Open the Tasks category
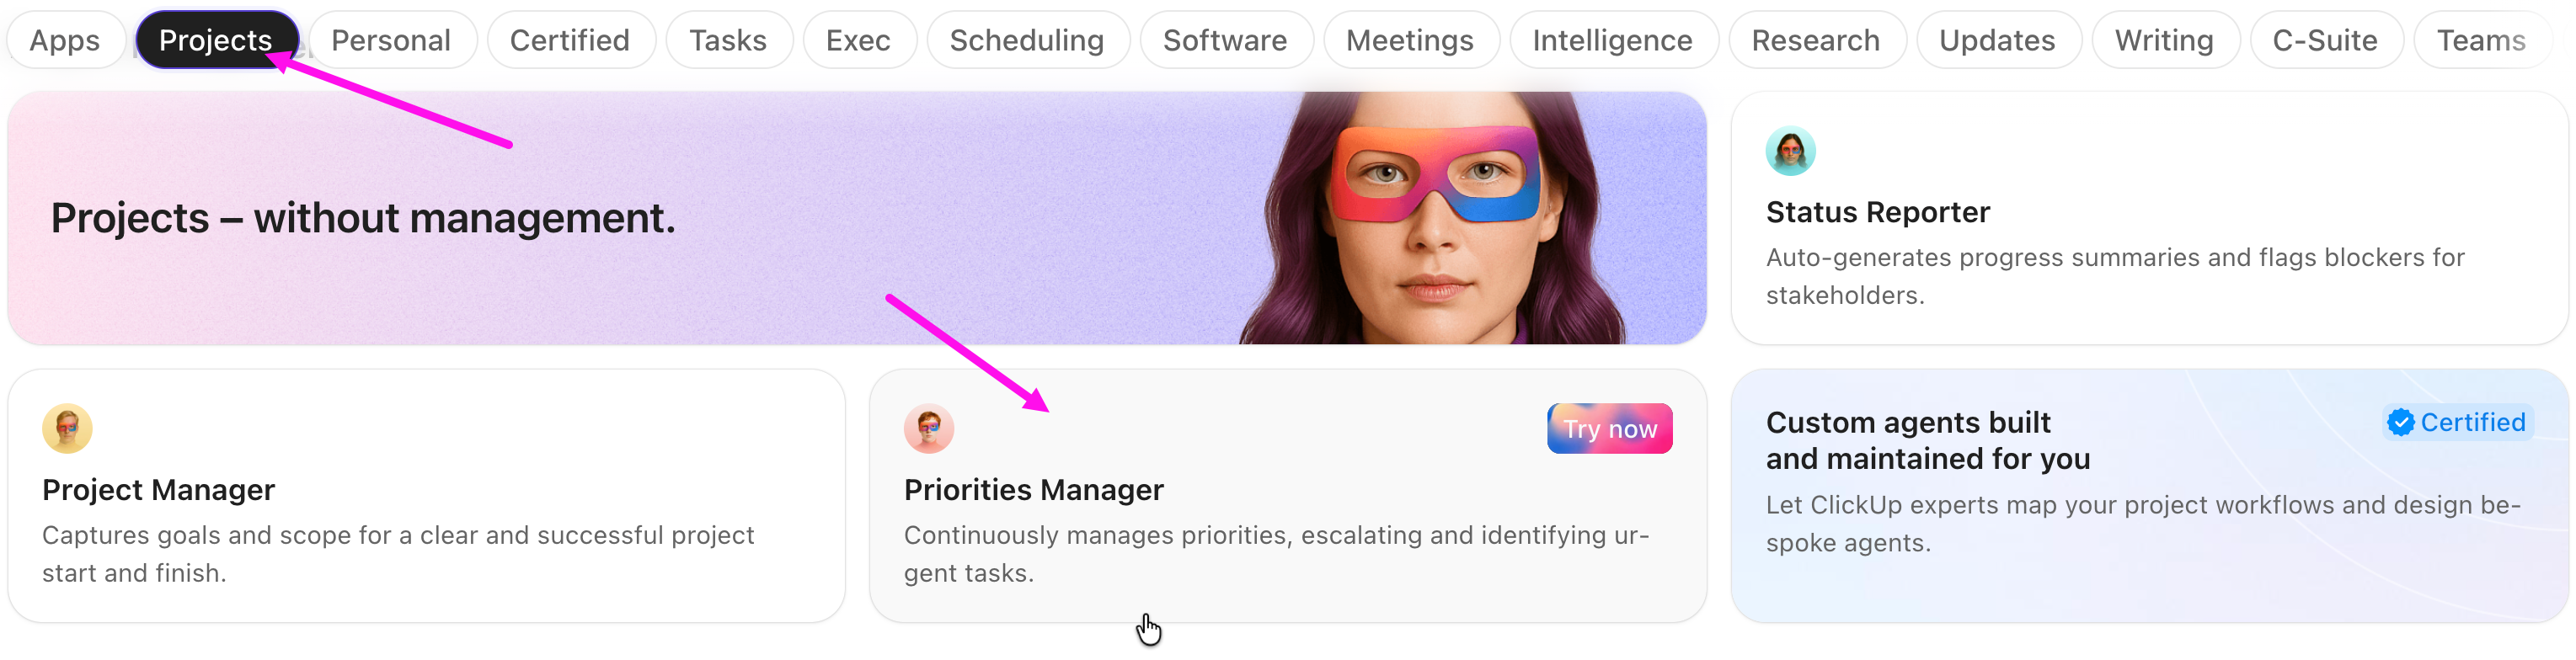 (728, 40)
